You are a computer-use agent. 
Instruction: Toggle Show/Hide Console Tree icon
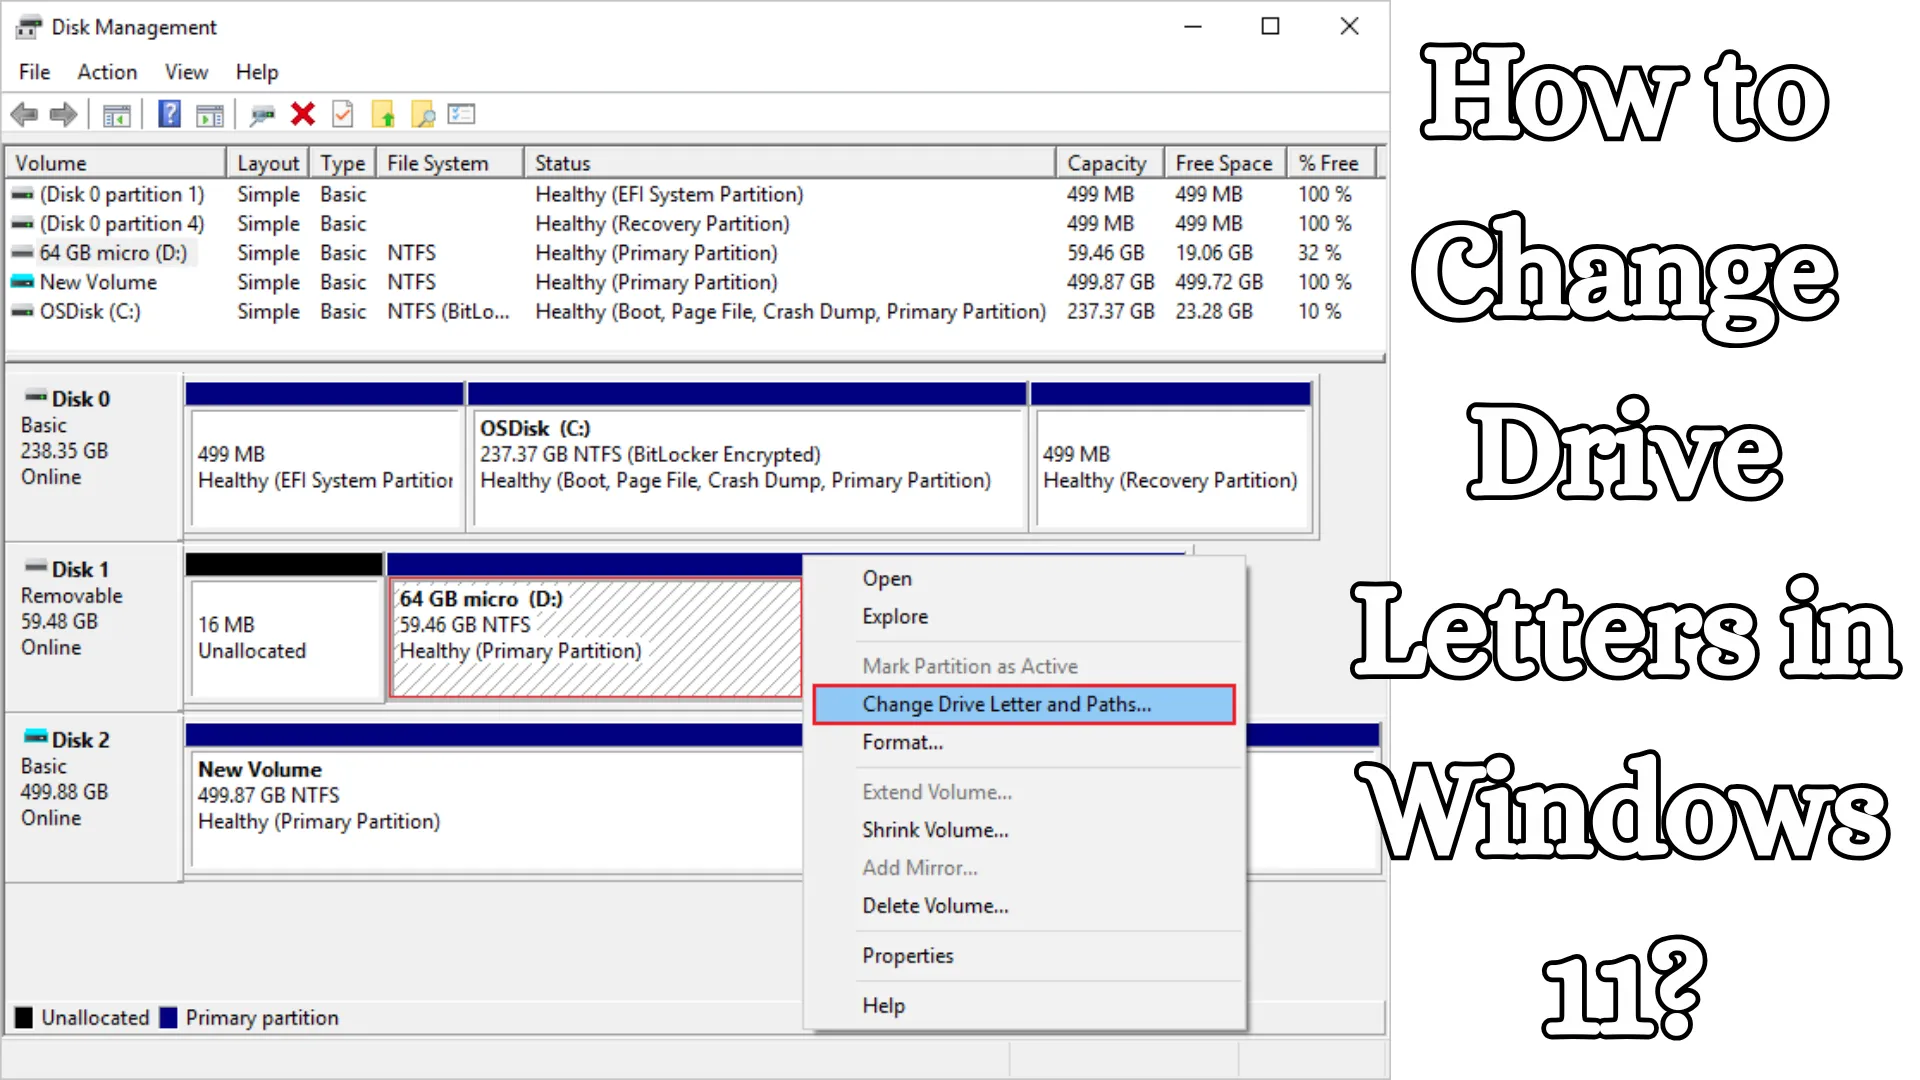[116, 115]
